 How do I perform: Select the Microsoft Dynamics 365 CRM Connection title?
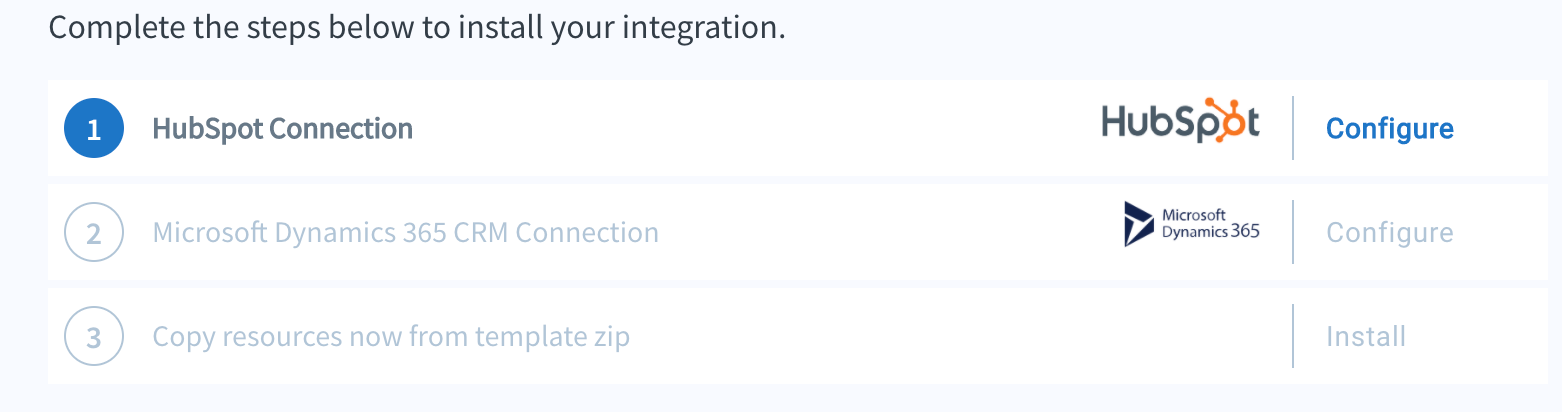(x=405, y=232)
